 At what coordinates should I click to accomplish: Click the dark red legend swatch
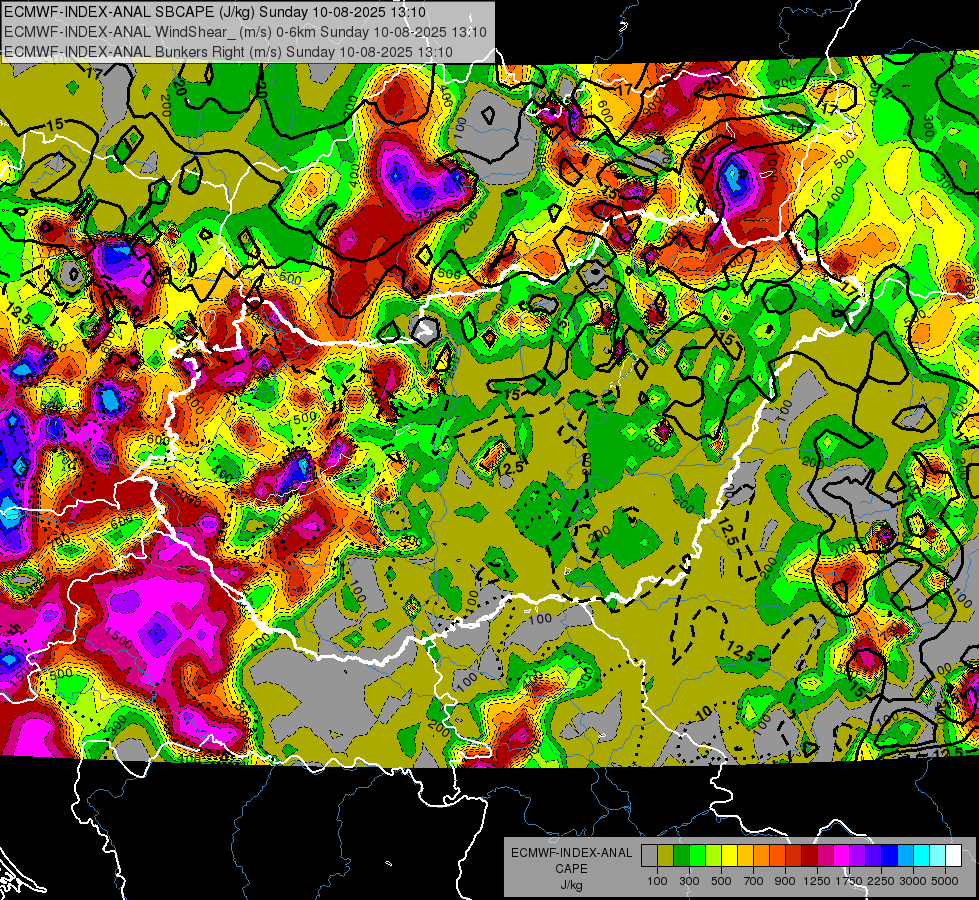coord(809,855)
